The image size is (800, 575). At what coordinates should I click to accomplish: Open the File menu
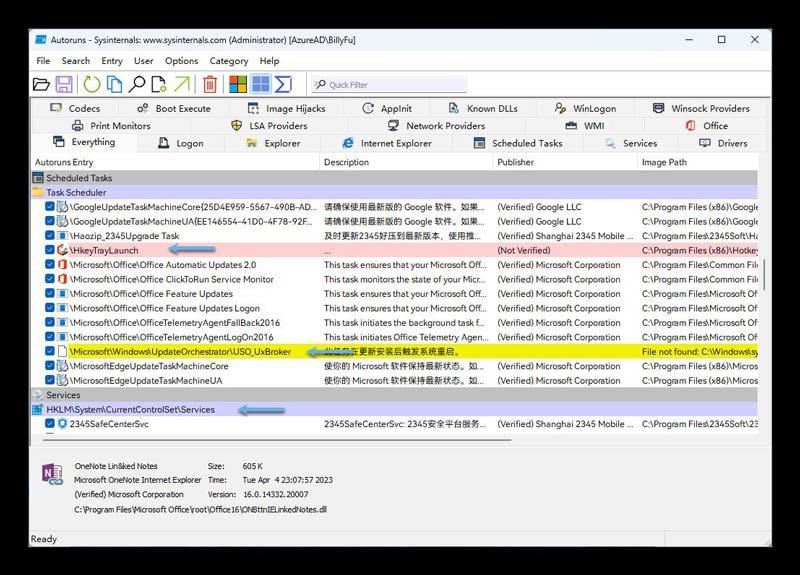point(43,61)
